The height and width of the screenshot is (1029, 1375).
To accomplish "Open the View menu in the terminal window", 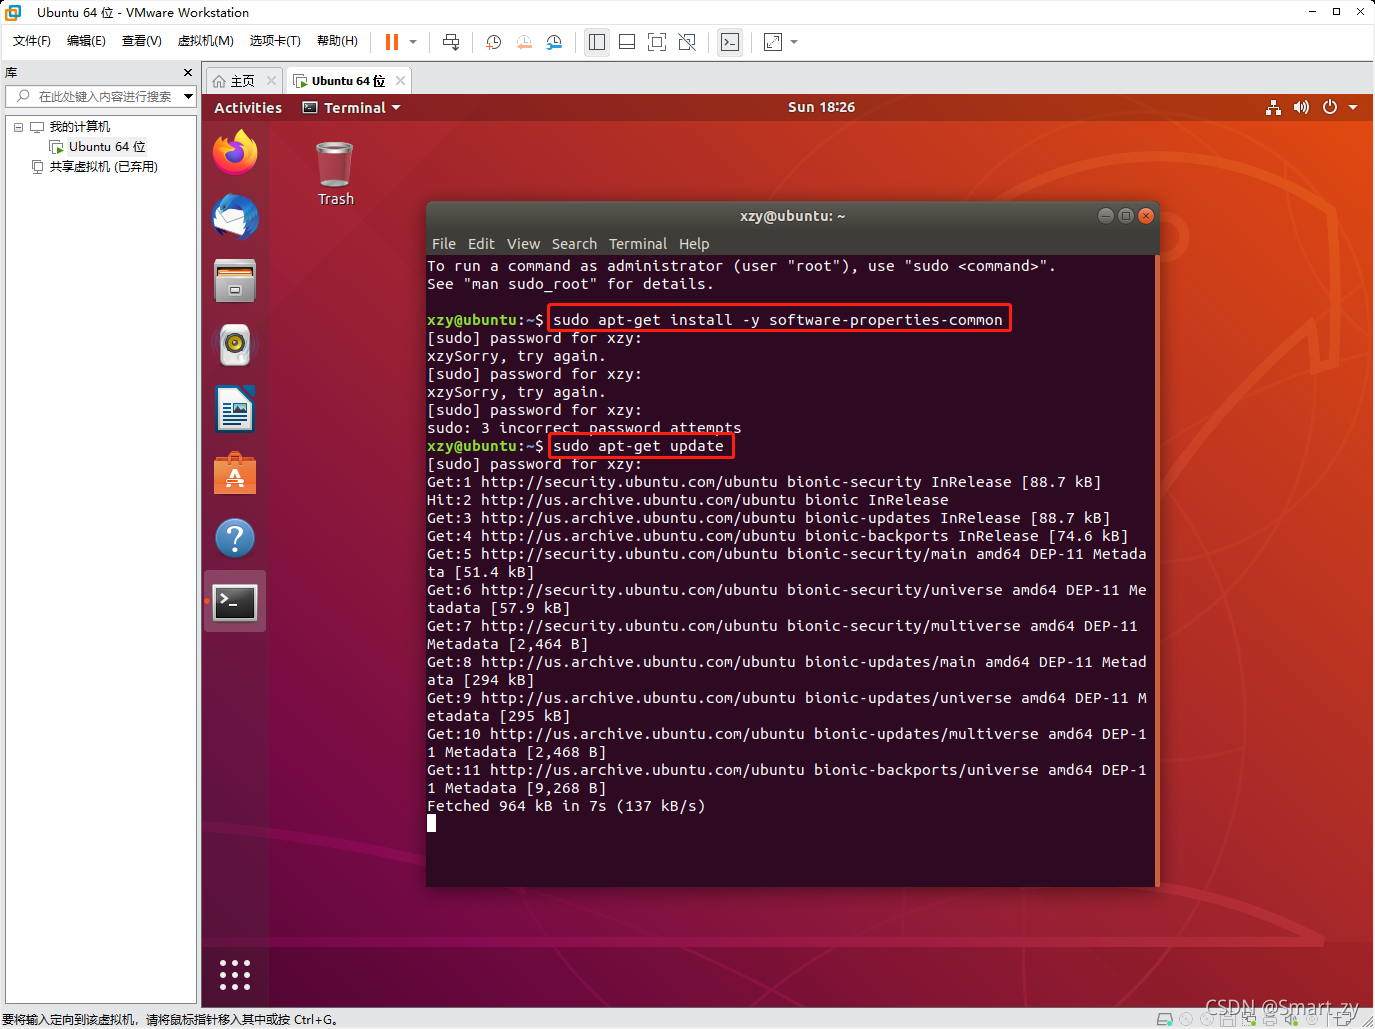I will pos(523,244).
